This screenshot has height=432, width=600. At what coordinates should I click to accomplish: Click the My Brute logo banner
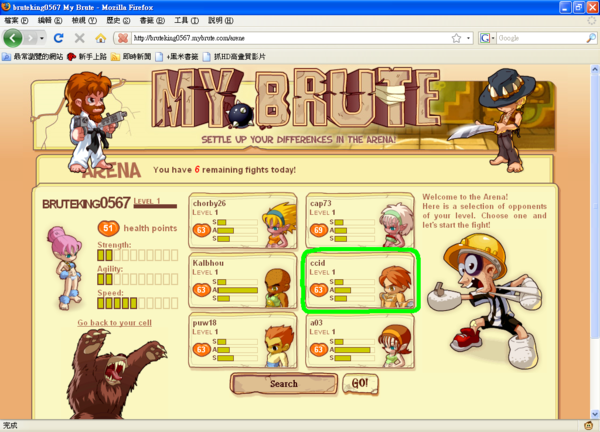(297, 99)
